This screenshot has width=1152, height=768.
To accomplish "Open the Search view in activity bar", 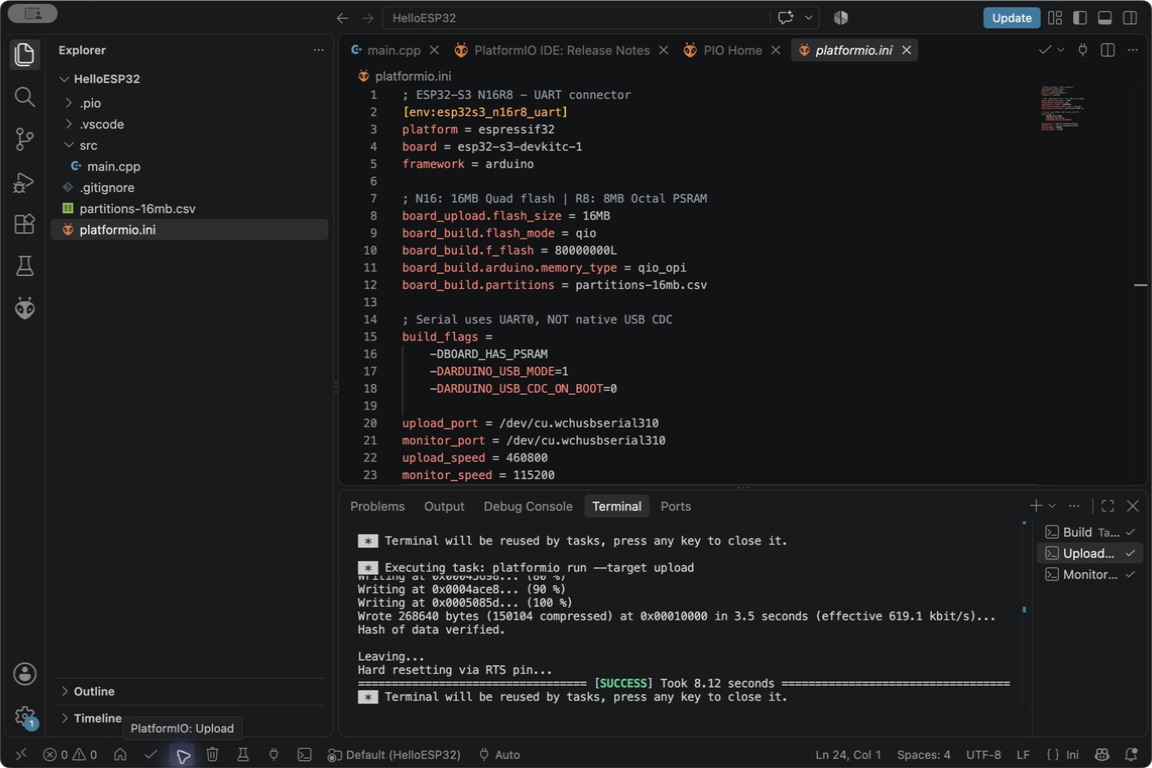I will (24, 97).
